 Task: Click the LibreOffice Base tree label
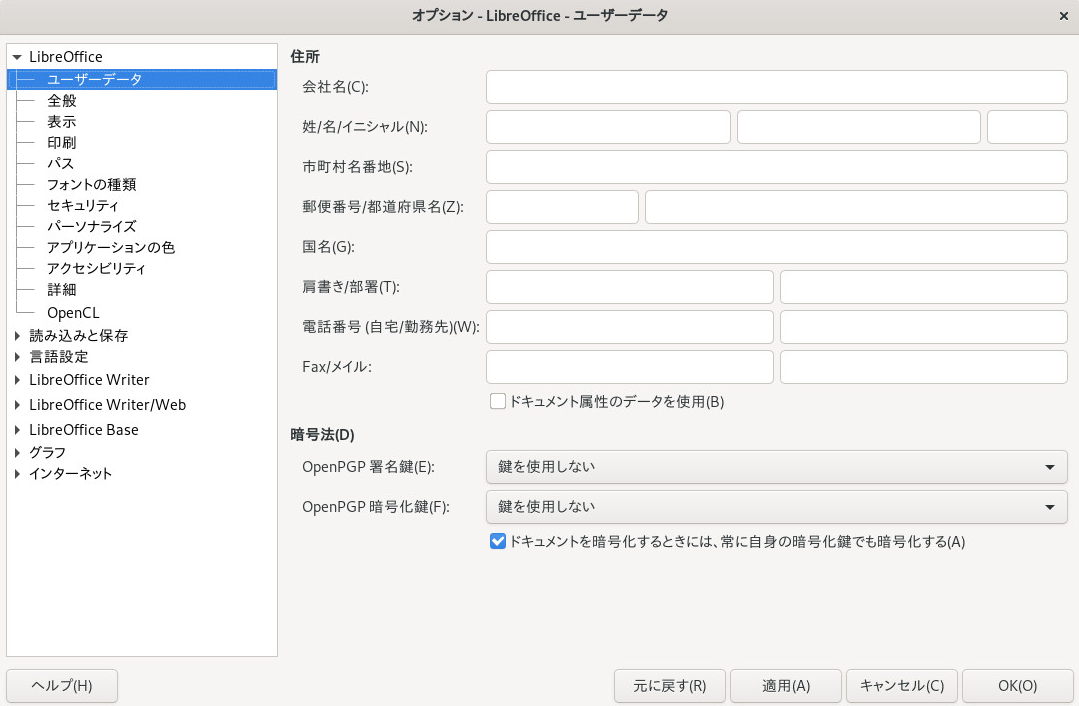[83, 430]
